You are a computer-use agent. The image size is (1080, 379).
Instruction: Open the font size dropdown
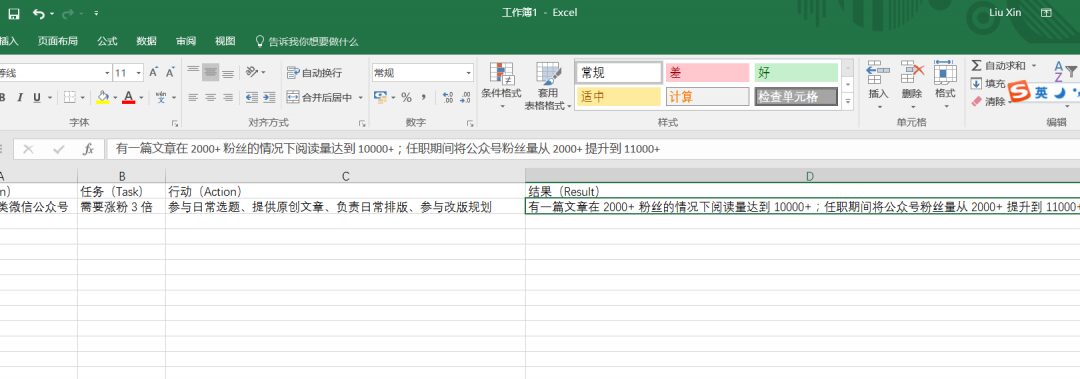pyautogui.click(x=139, y=72)
